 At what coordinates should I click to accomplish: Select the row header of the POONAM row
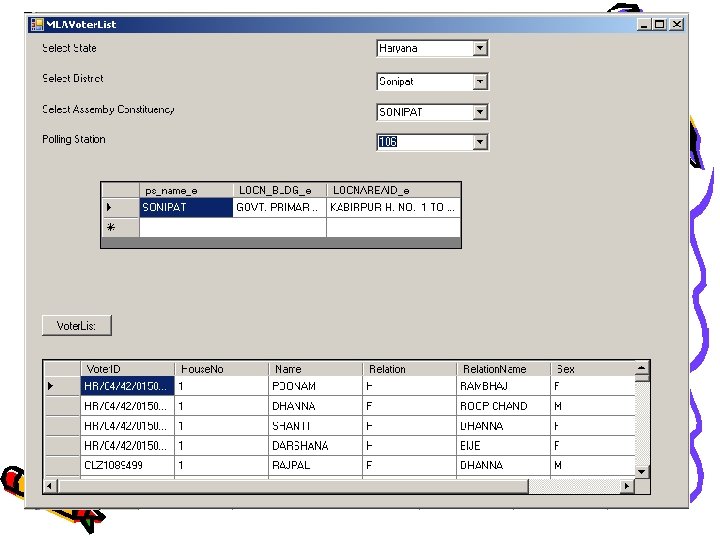62,386
